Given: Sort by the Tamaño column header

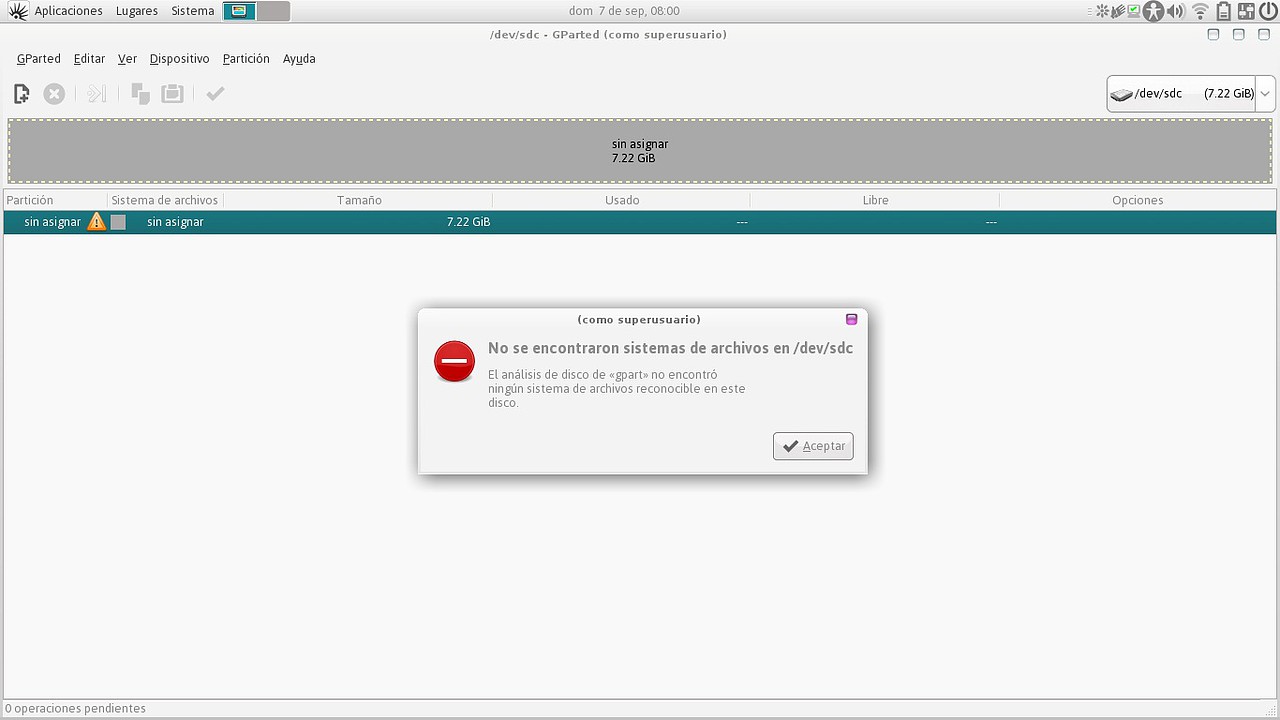Looking at the screenshot, I should (359, 200).
